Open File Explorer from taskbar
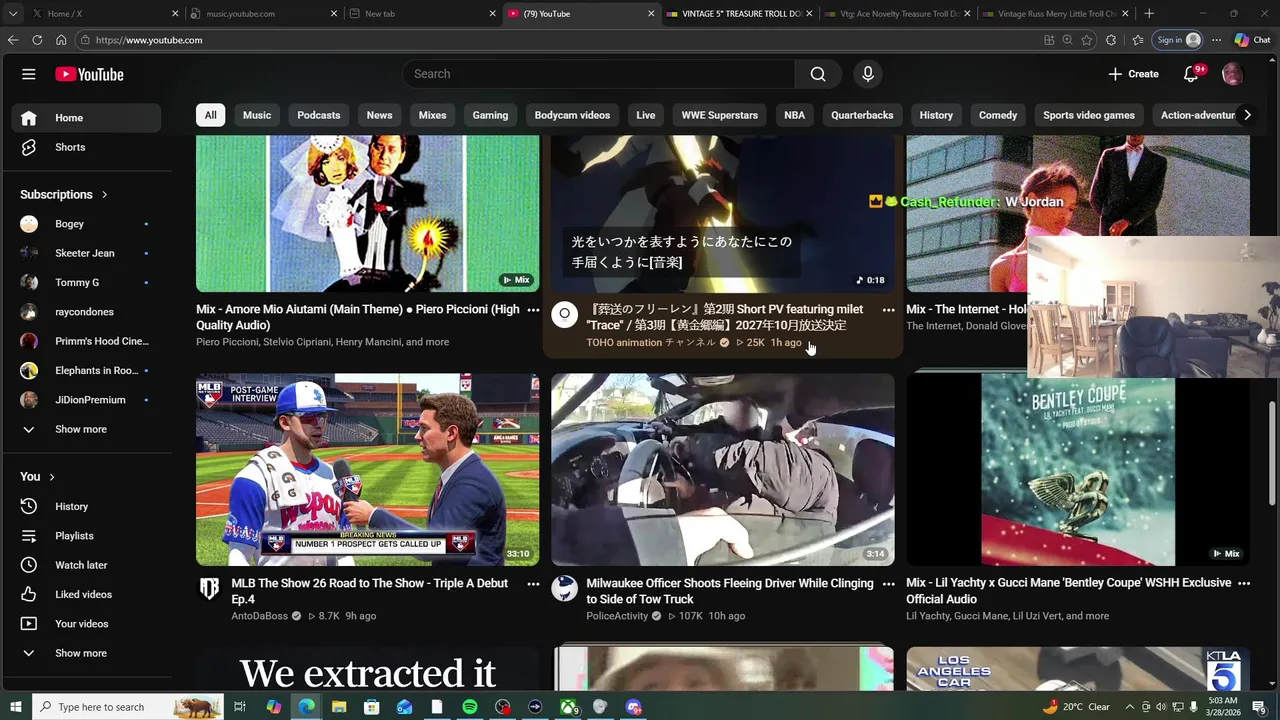 339,707
